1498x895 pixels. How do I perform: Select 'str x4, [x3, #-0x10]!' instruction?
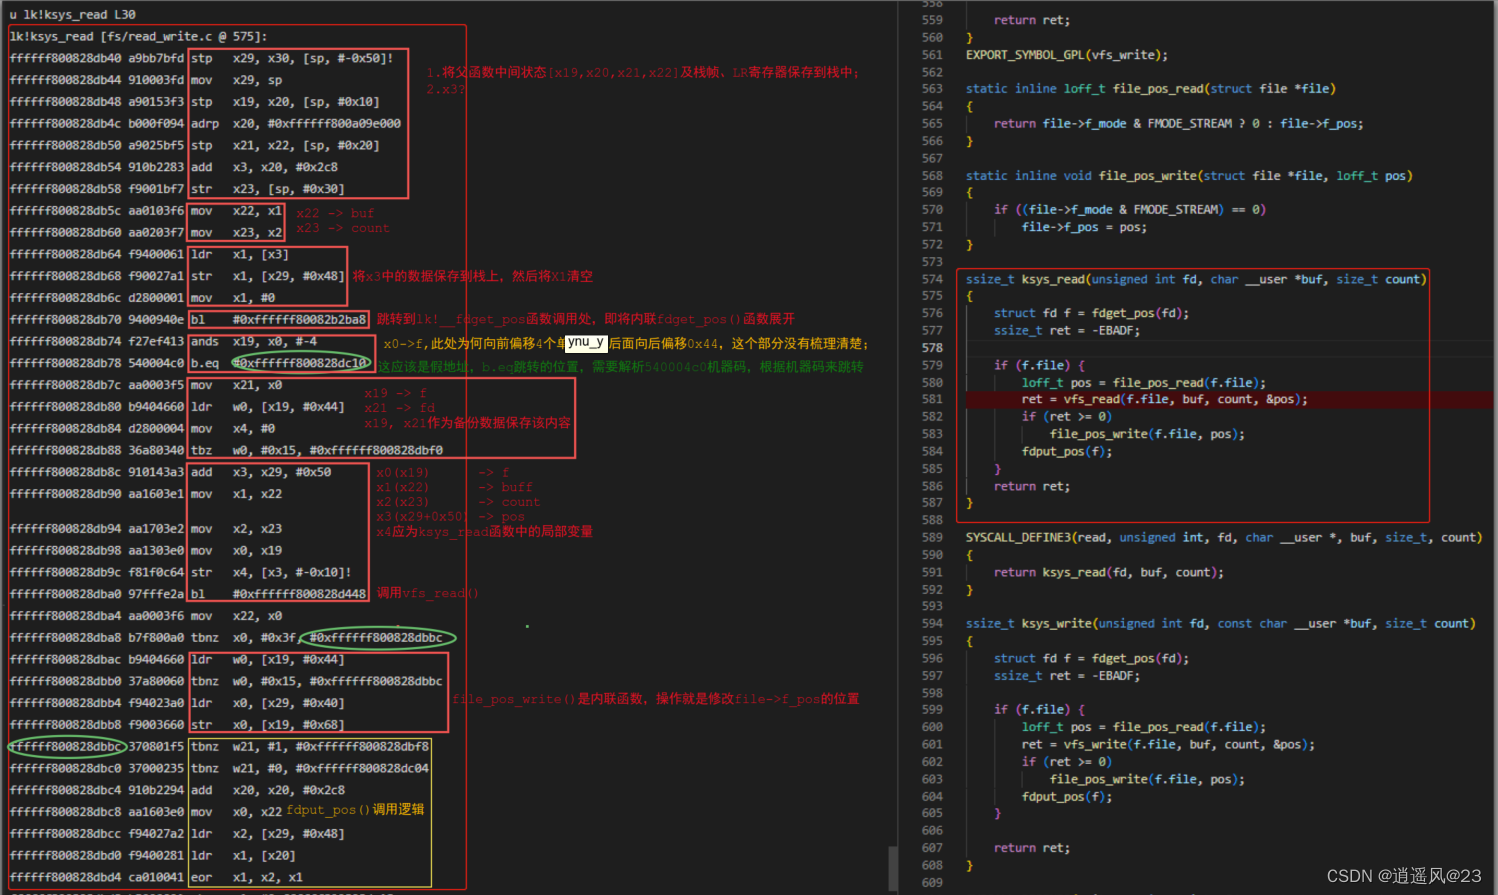tap(271, 572)
